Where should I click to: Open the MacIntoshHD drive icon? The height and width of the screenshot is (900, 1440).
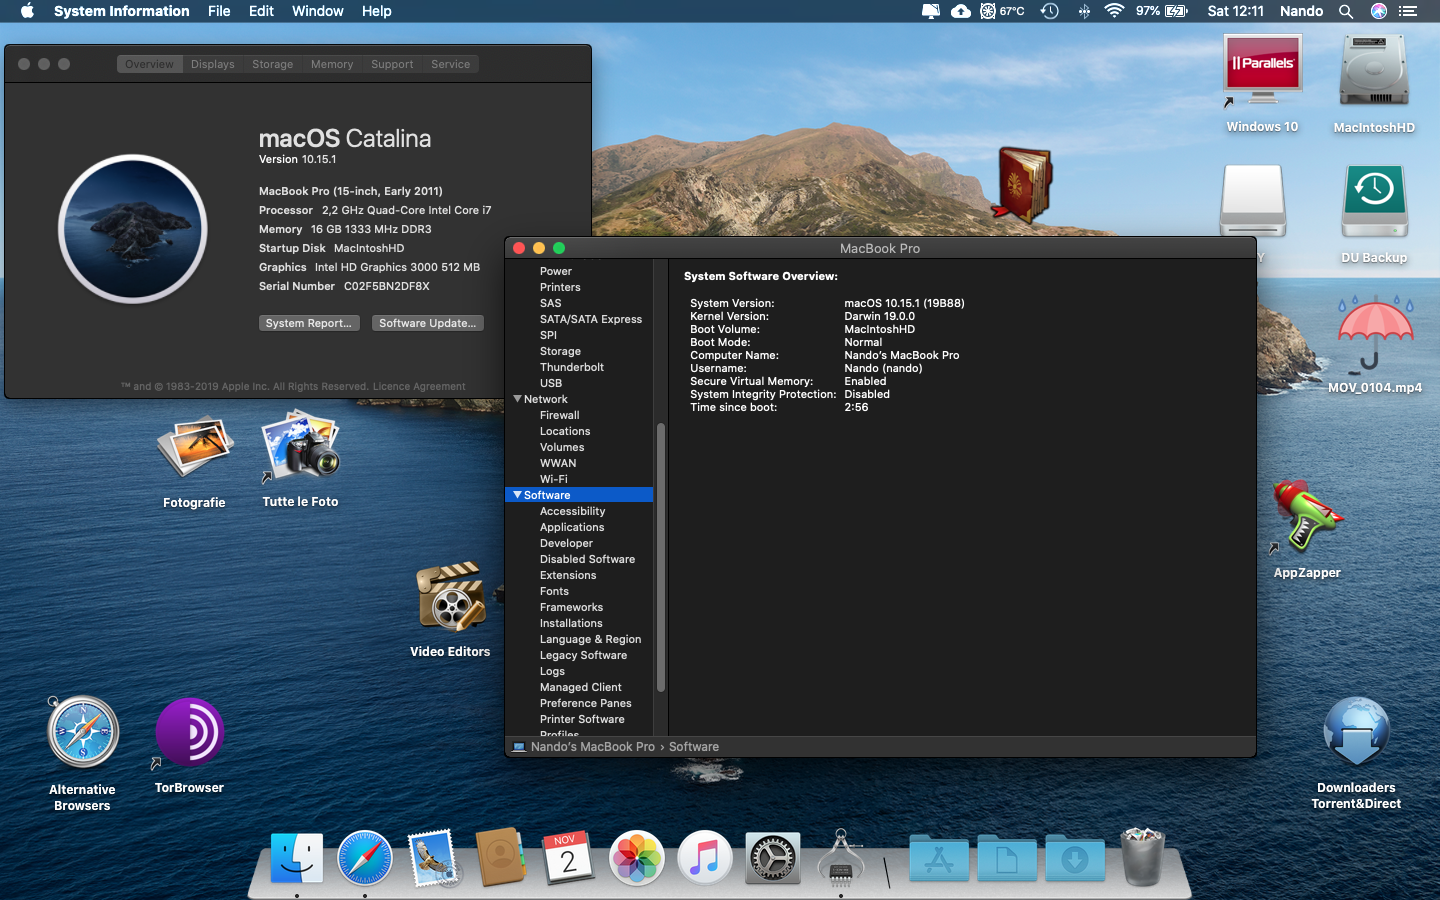click(1374, 72)
